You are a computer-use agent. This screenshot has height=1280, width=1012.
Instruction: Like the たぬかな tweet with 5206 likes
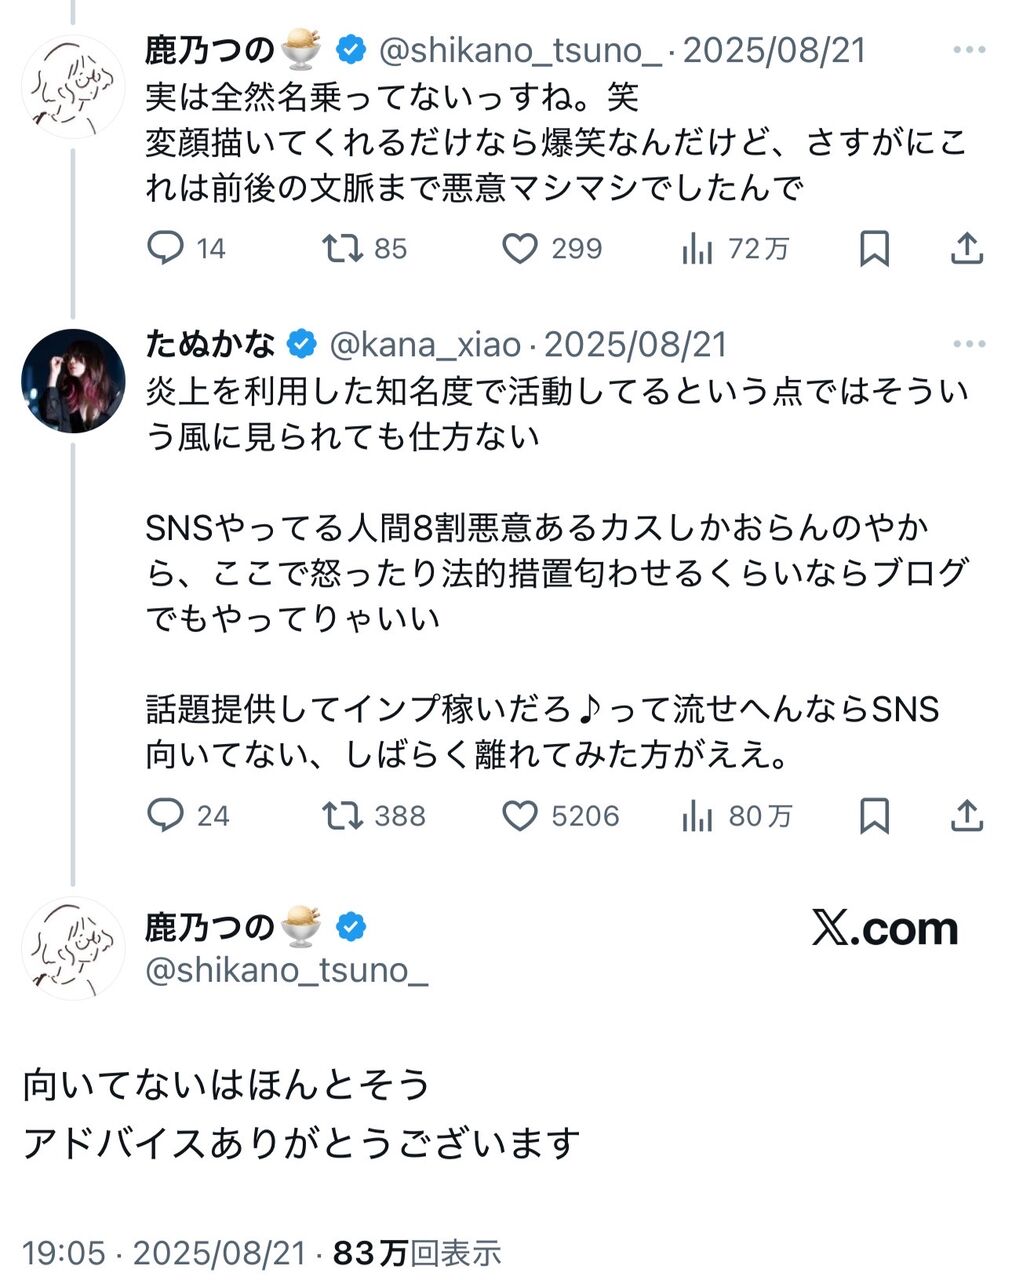(x=519, y=816)
